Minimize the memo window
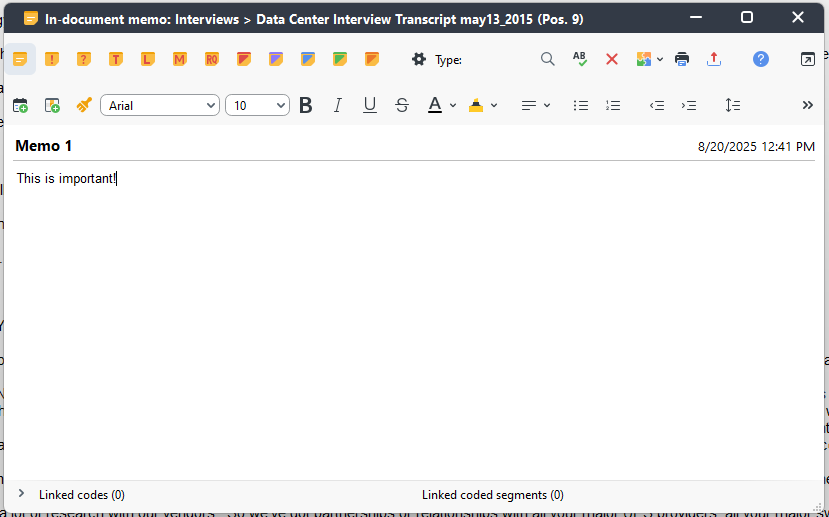Image resolution: width=829 pixels, height=517 pixels. [x=696, y=17]
